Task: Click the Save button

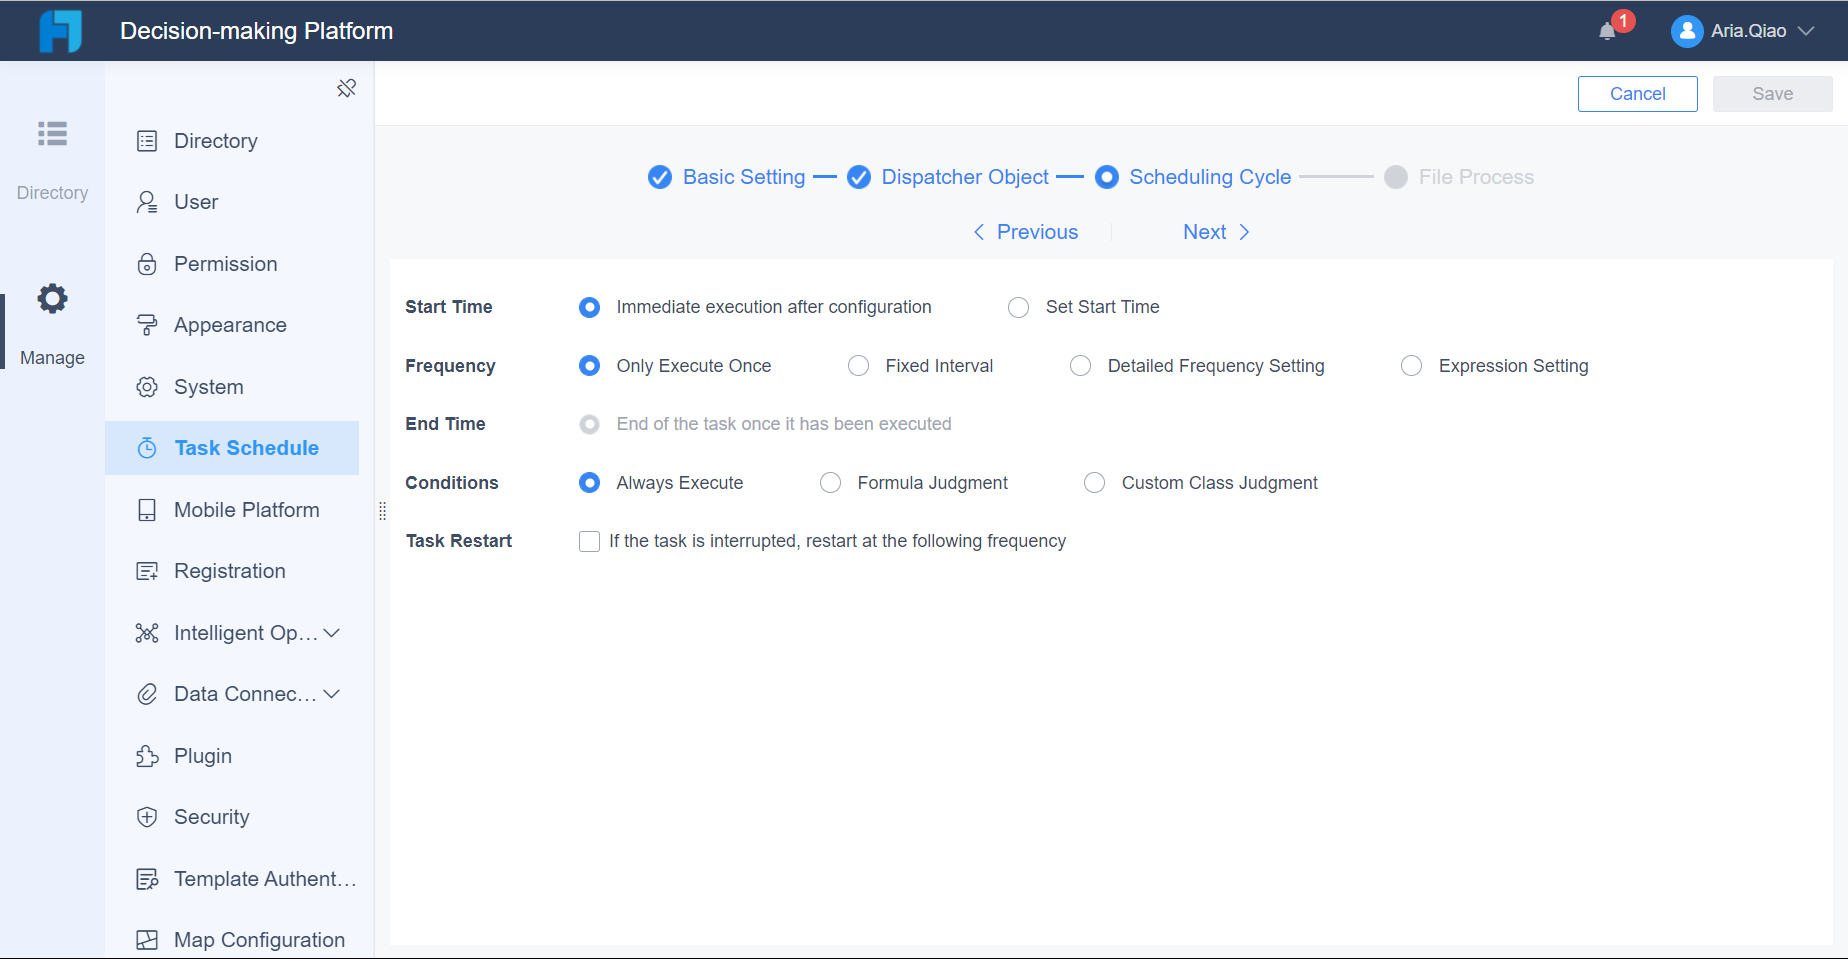Action: pos(1773,94)
